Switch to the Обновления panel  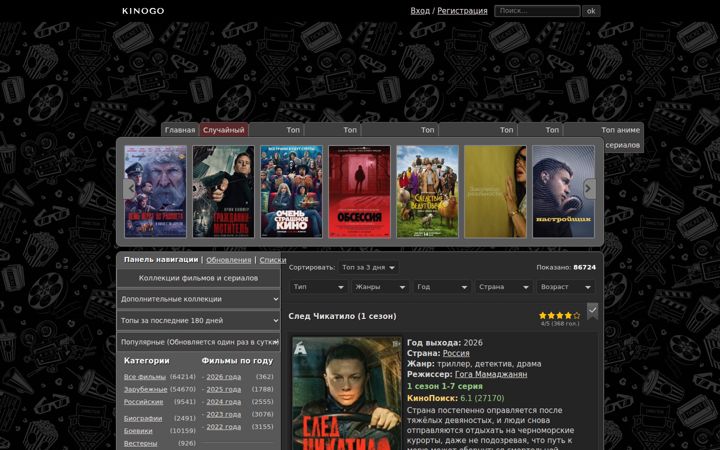[229, 260]
